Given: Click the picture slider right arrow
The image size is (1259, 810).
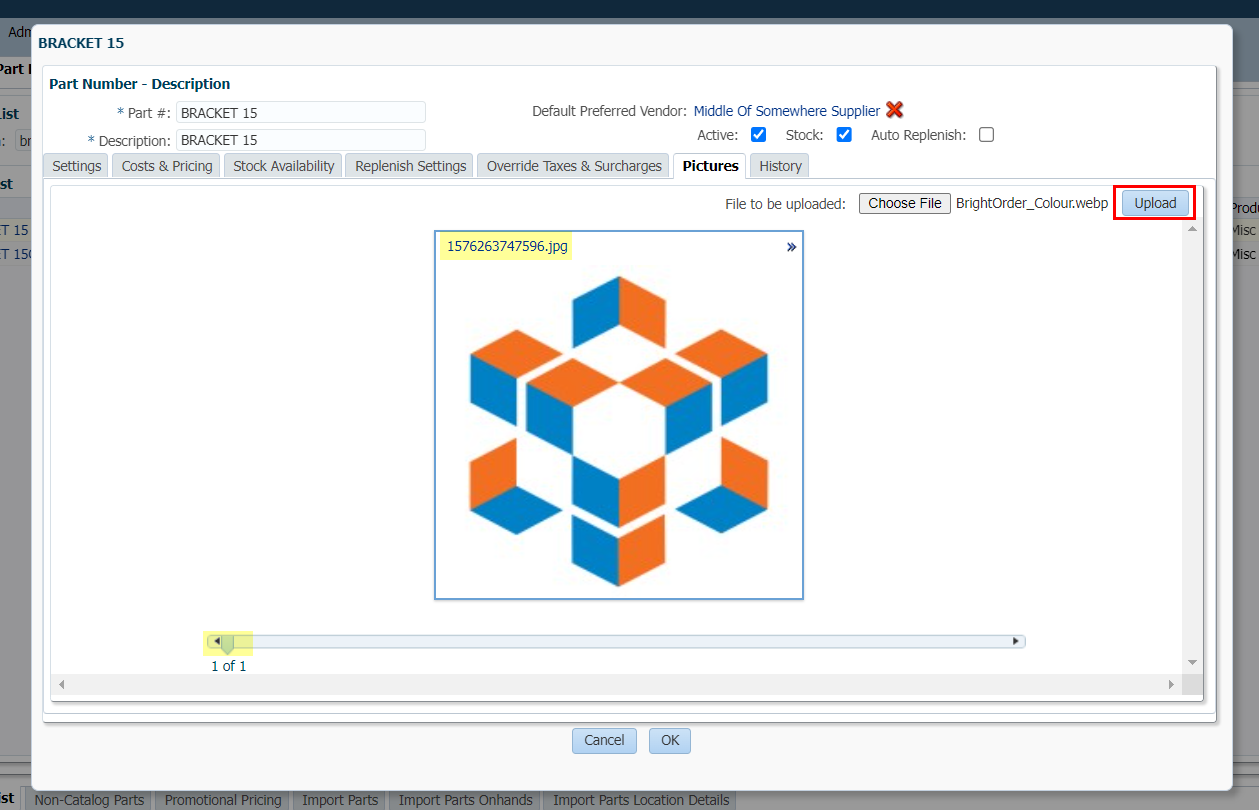Looking at the screenshot, I should pyautogui.click(x=1016, y=641).
